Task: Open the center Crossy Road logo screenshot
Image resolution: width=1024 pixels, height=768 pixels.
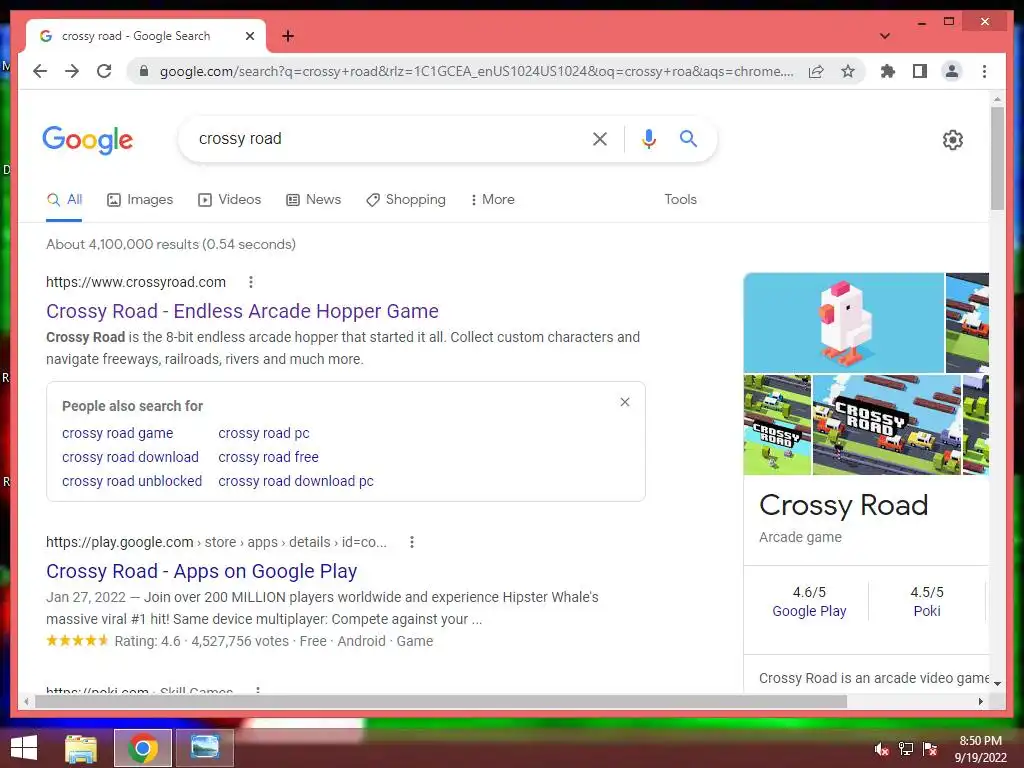Action: pos(886,425)
